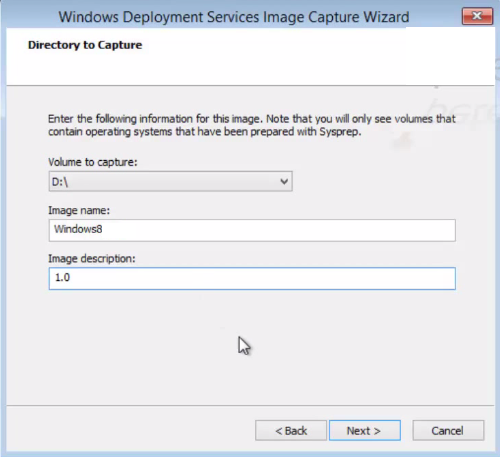Close the Image Capture Wizard window
The height and width of the screenshot is (457, 500).
[477, 16]
